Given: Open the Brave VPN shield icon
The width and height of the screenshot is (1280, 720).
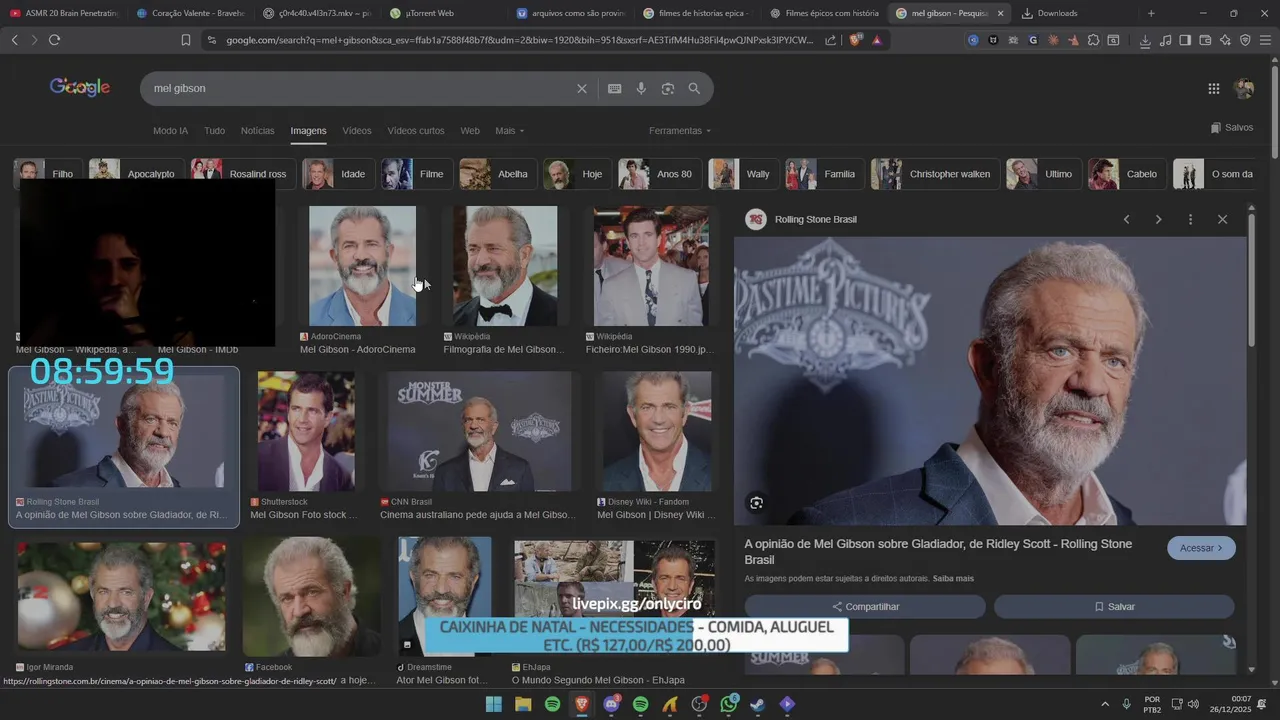Looking at the screenshot, I should click(x=1245, y=40).
